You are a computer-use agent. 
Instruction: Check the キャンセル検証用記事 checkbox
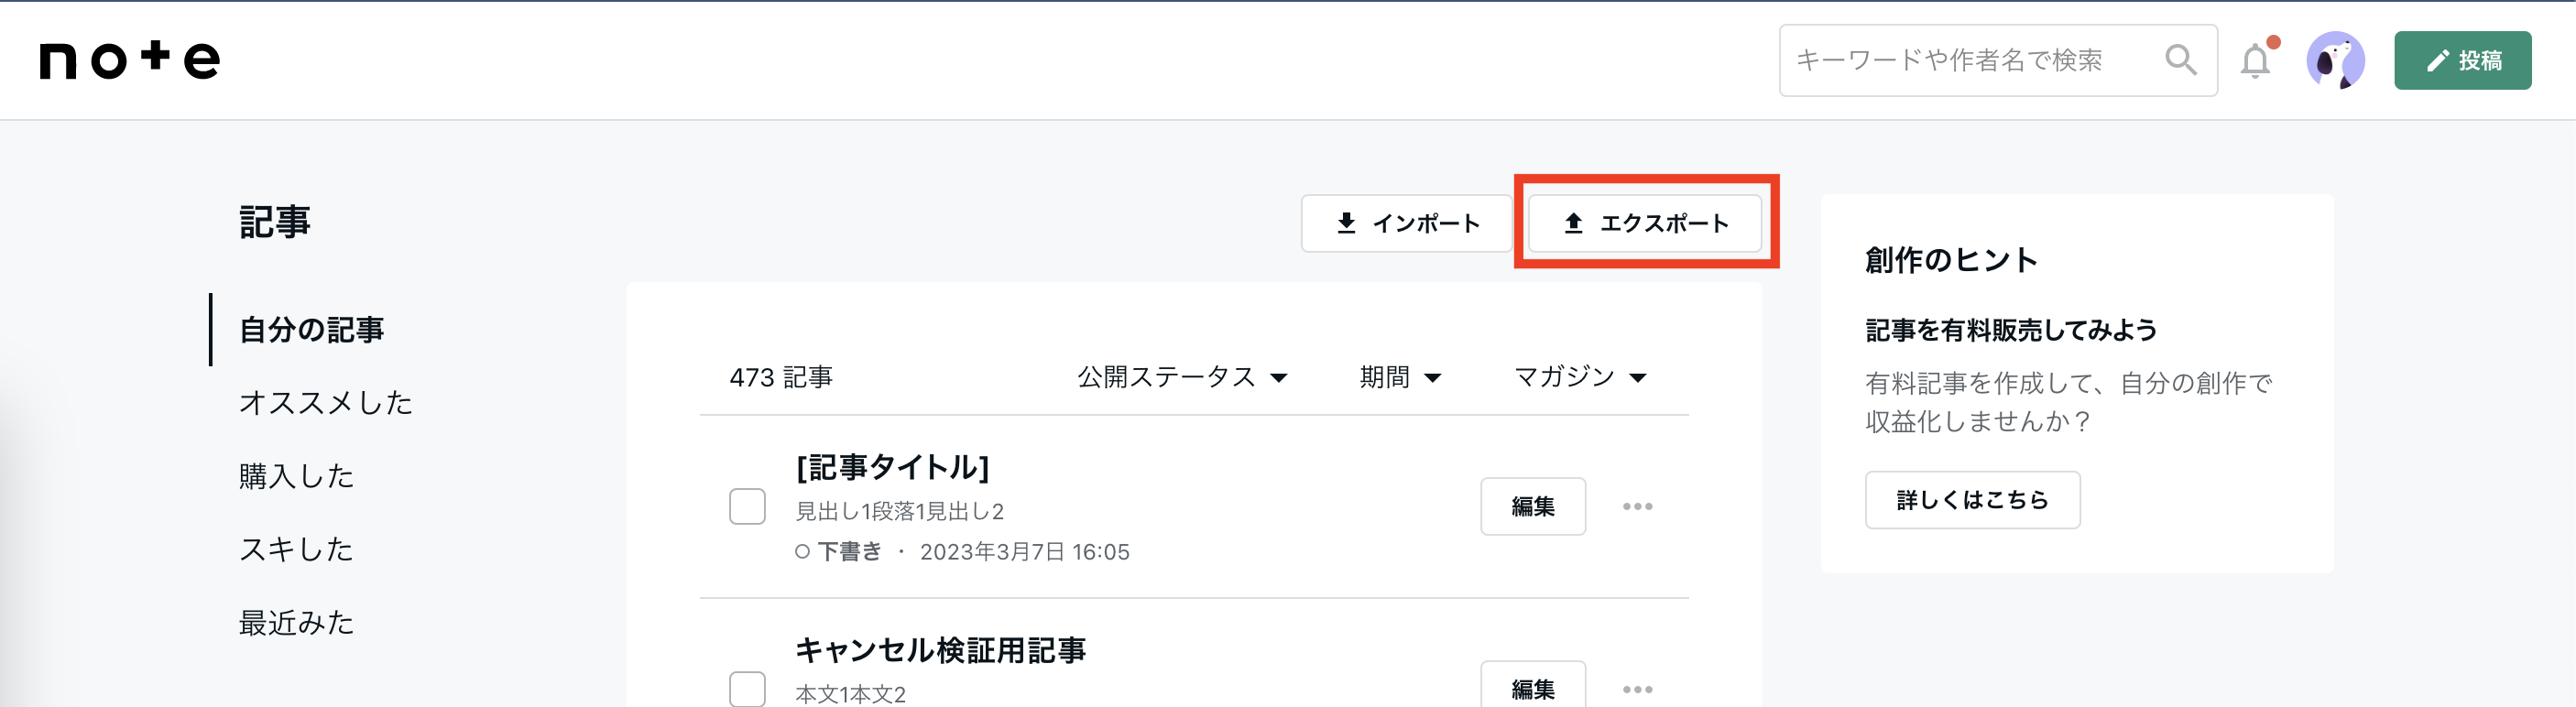coord(747,689)
